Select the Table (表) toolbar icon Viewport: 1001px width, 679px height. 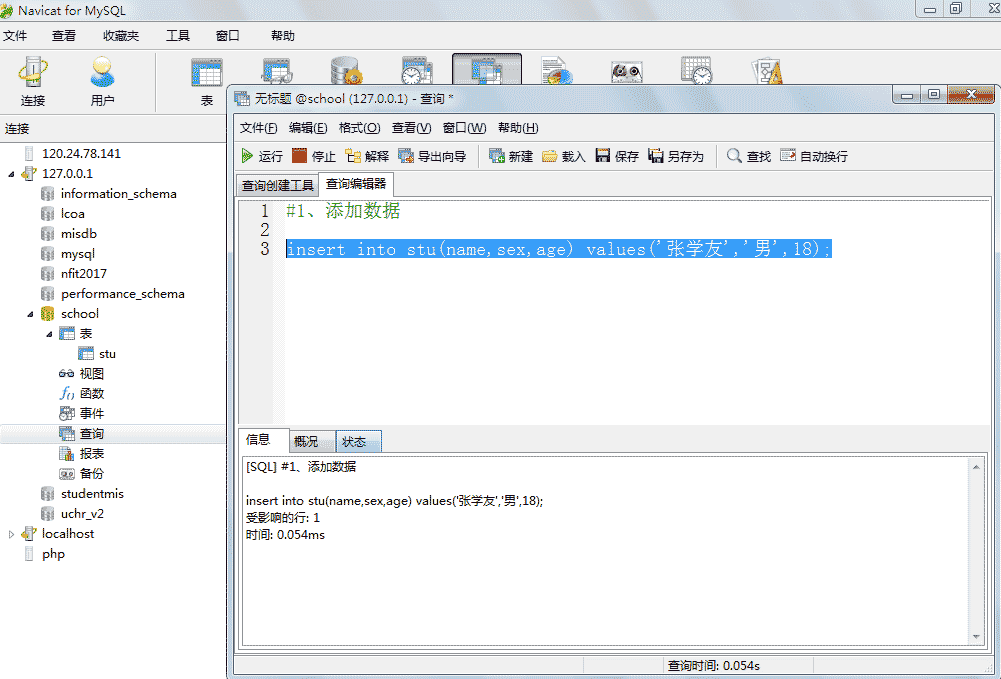207,81
